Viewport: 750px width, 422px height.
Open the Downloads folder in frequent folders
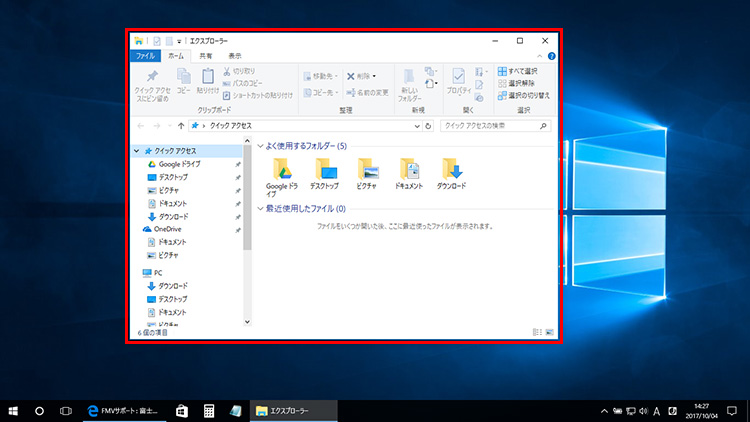point(452,167)
